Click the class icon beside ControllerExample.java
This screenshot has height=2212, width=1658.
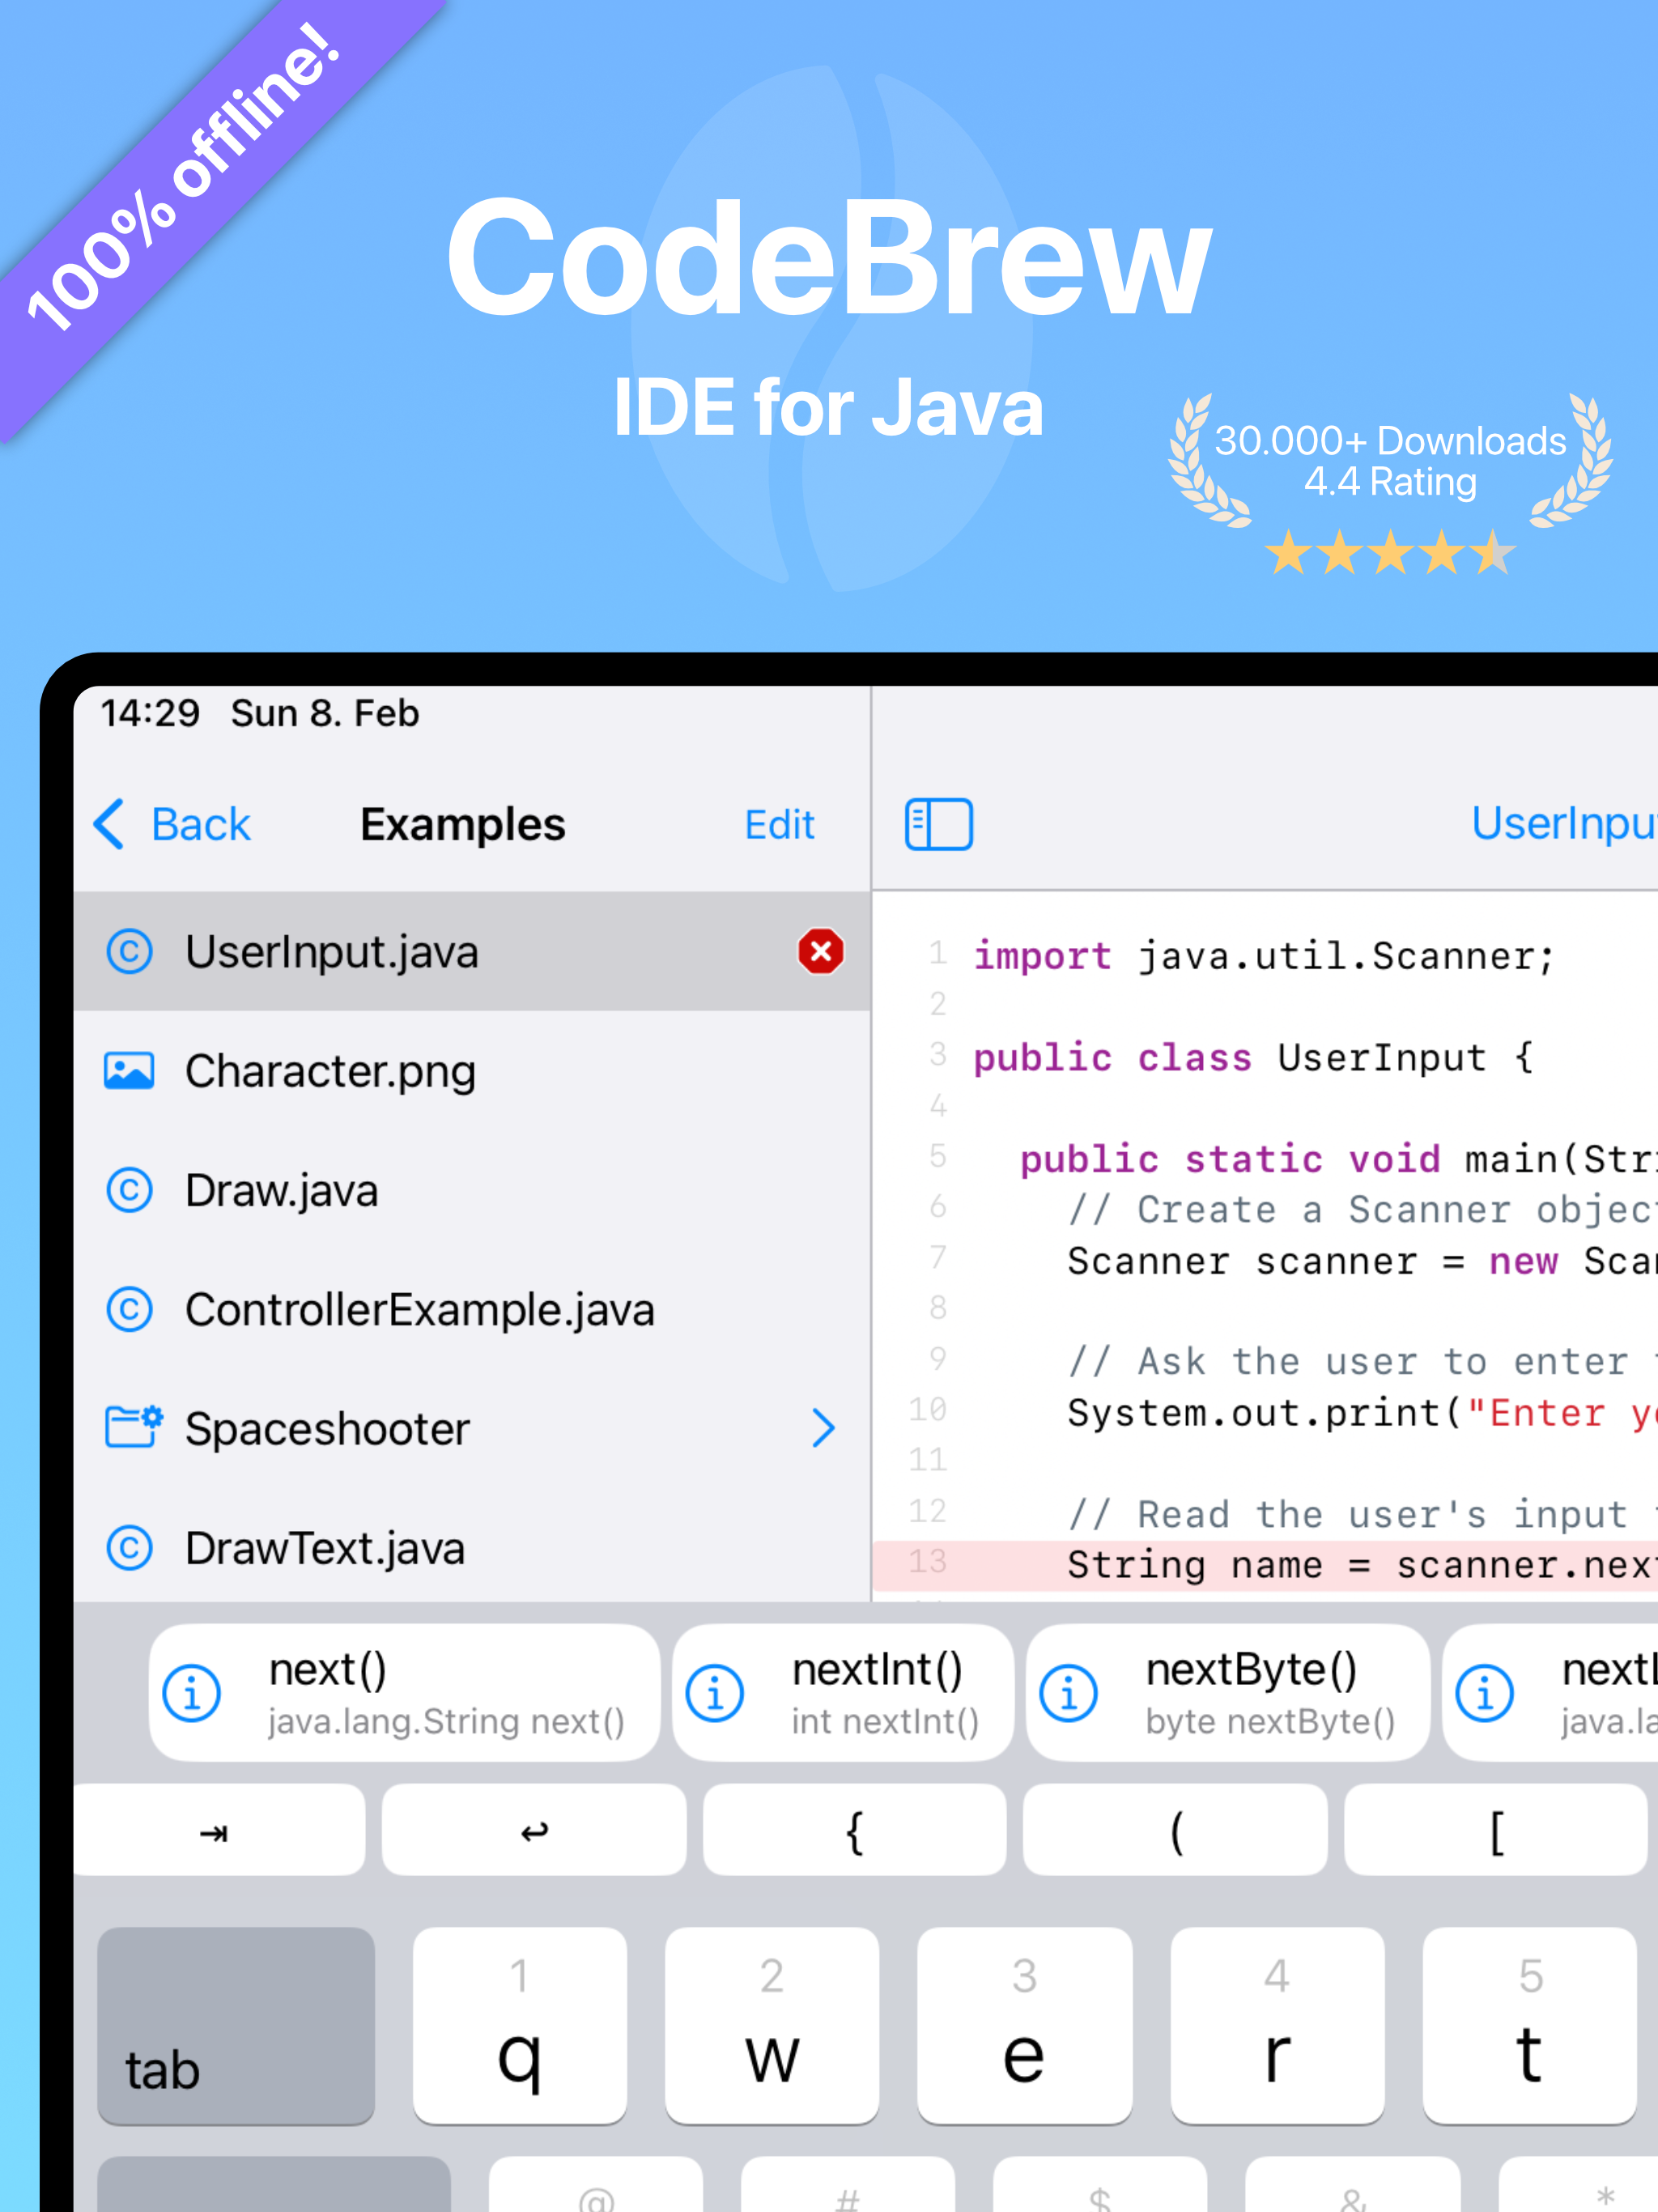pos(130,1309)
